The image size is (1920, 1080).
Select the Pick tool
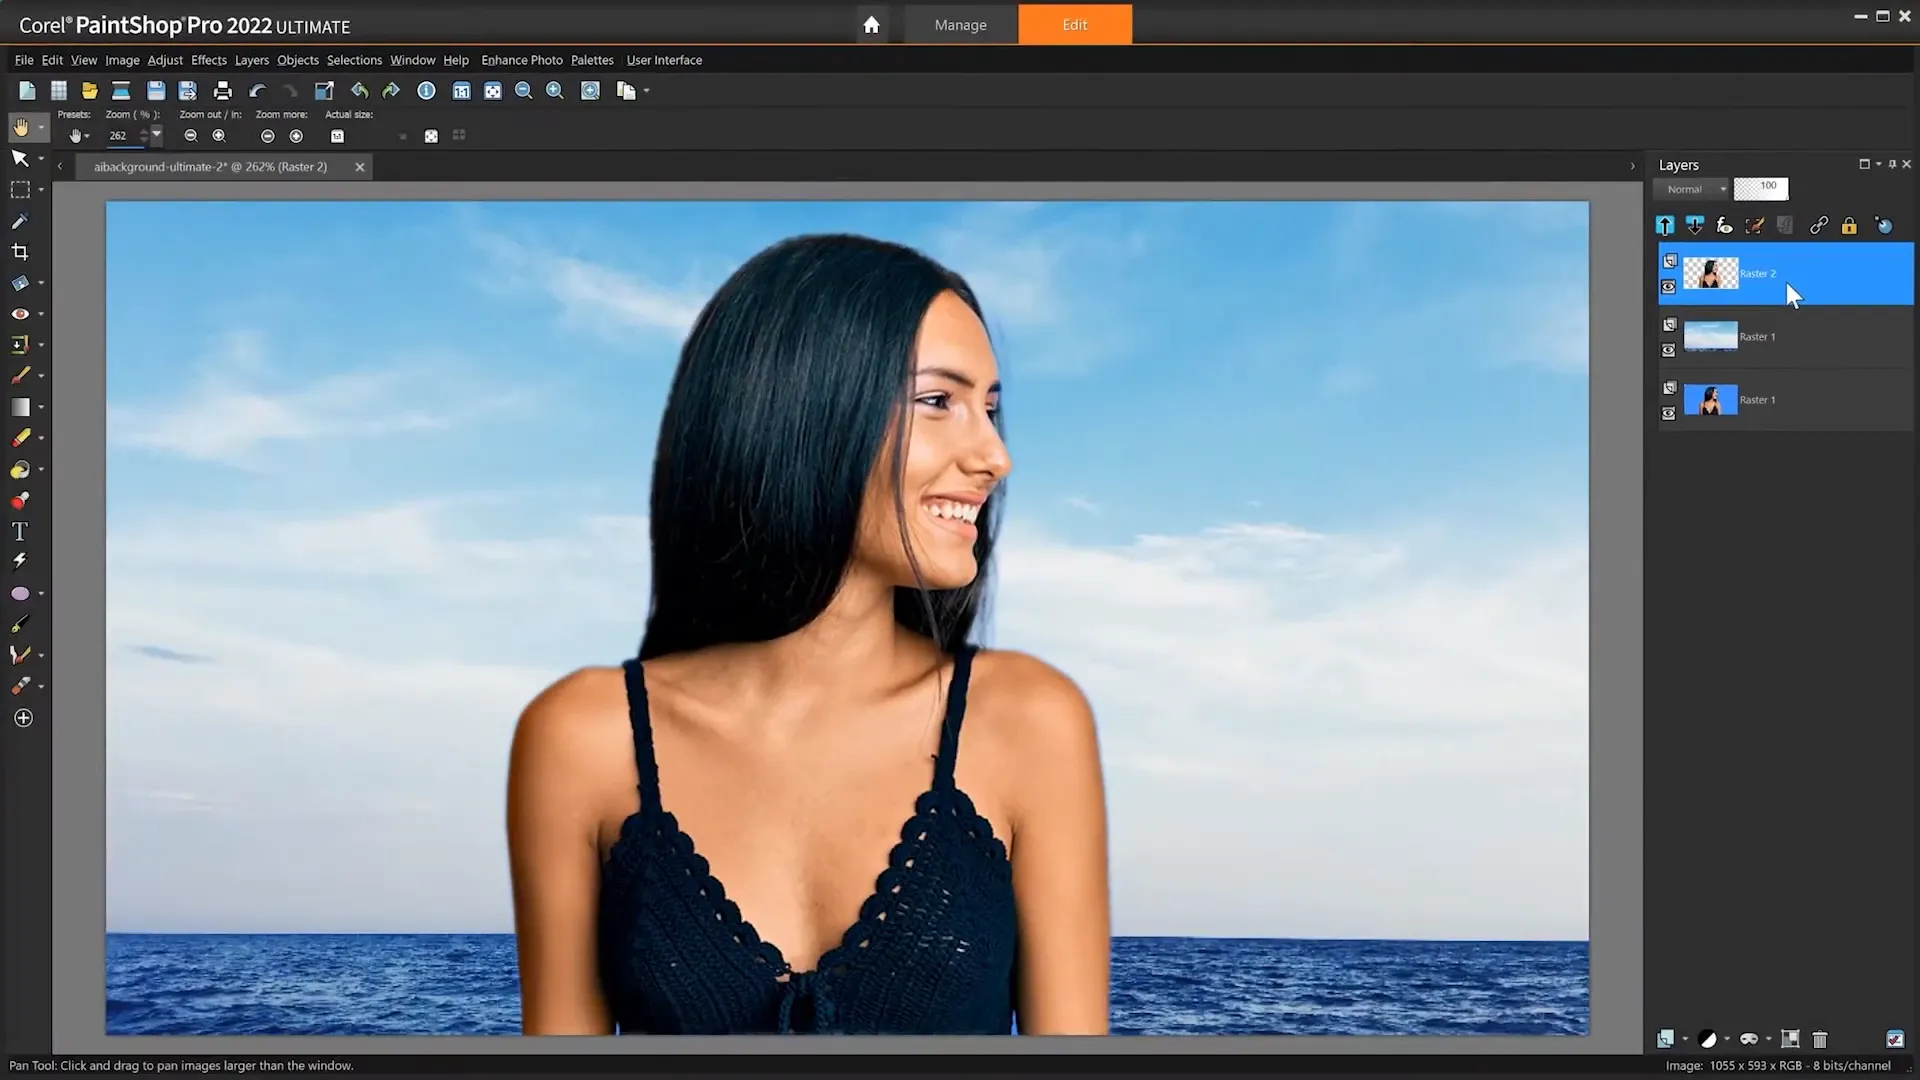click(x=20, y=158)
